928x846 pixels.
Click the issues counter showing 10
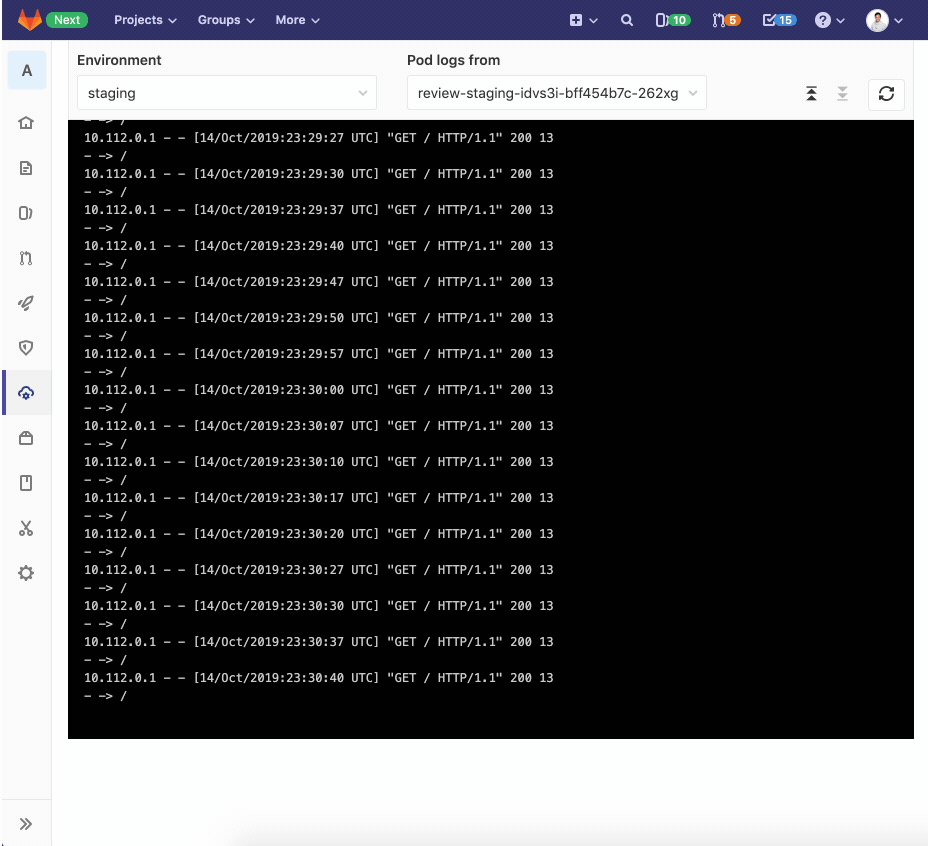point(672,20)
